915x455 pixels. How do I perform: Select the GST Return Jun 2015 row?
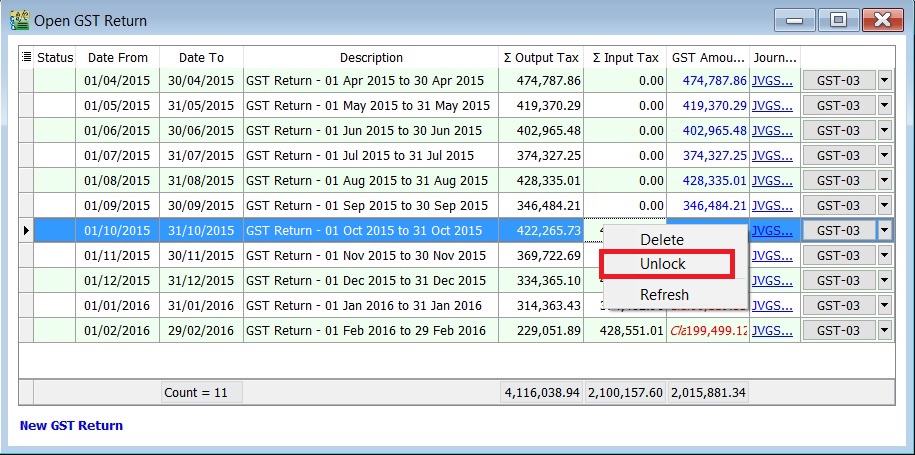(365, 131)
